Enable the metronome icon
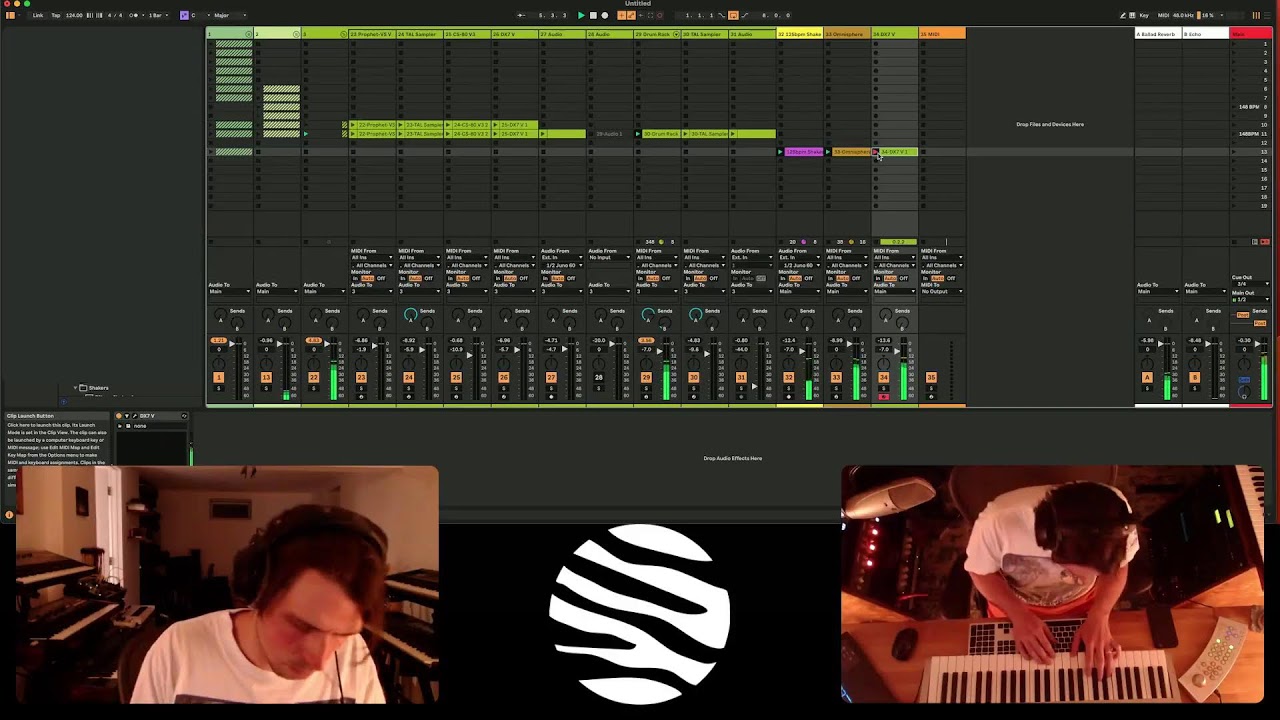Image resolution: width=1280 pixels, height=720 pixels. point(131,15)
